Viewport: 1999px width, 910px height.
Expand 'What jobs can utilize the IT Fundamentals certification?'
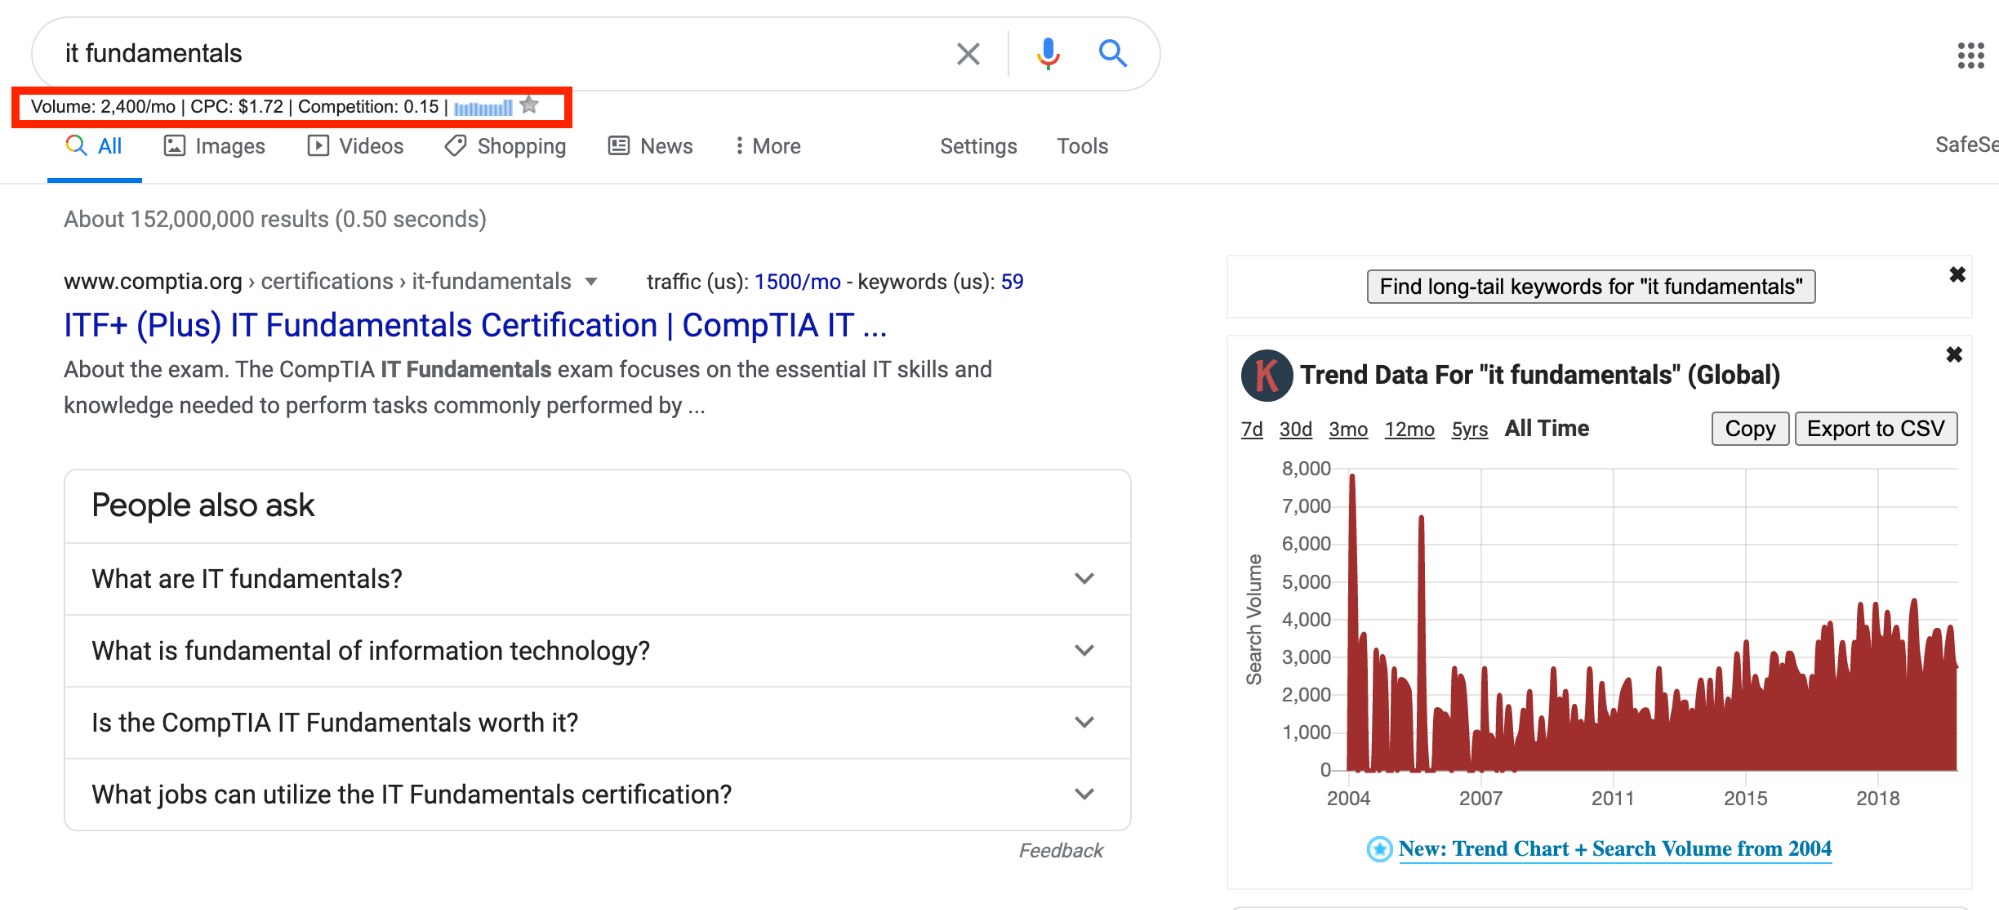tap(598, 795)
